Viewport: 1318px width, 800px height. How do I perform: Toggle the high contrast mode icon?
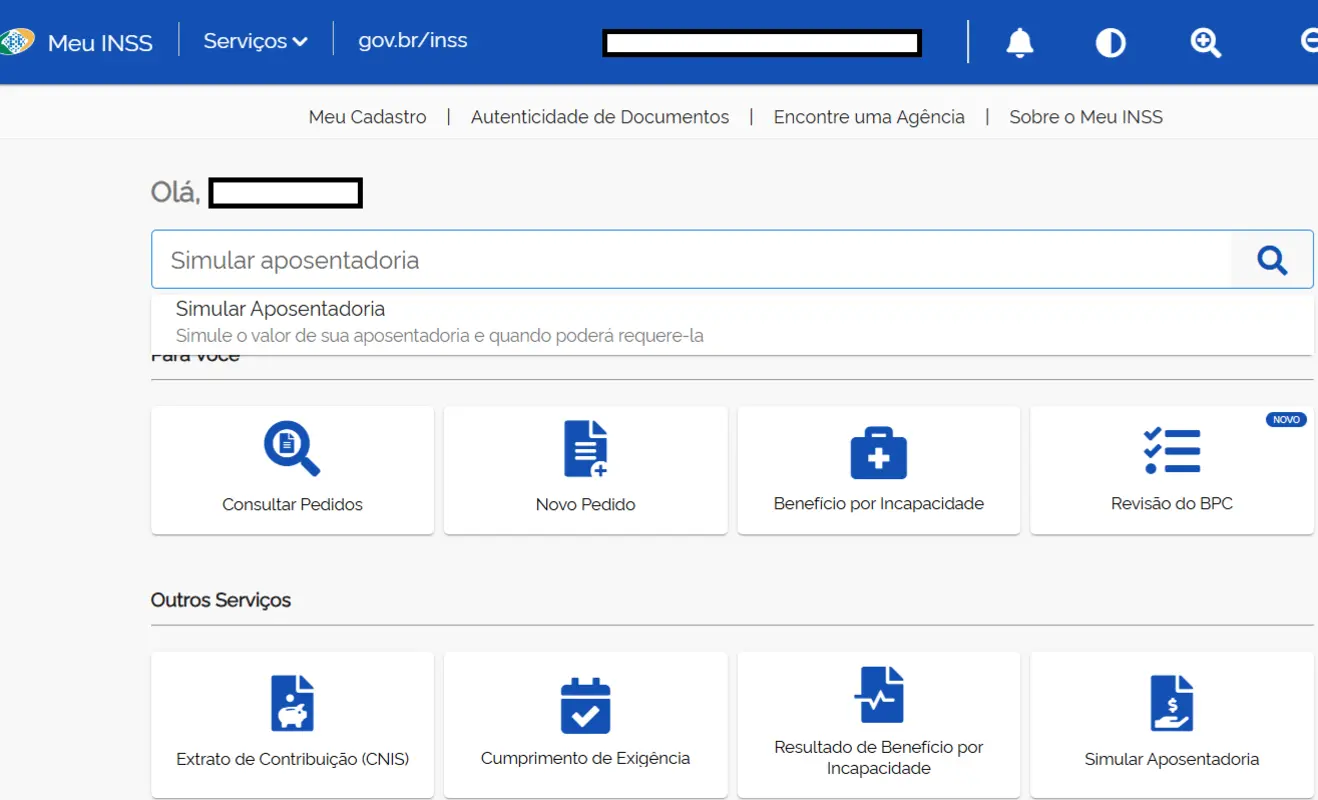1110,42
